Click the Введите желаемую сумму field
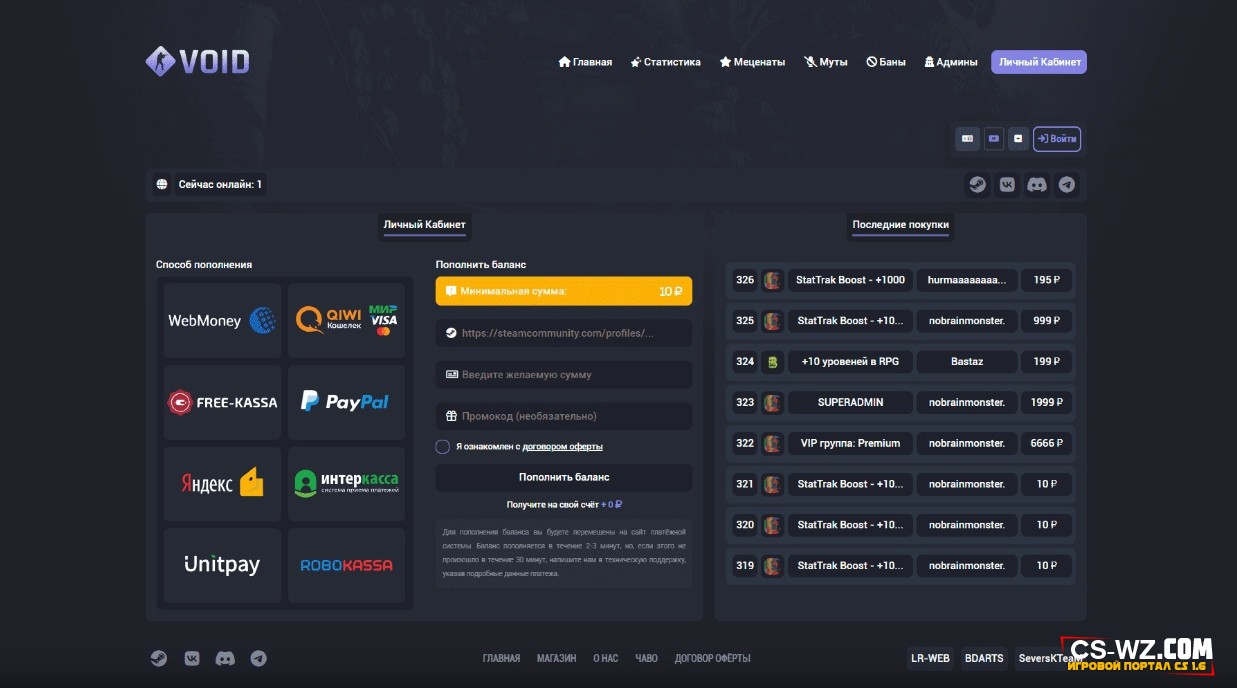This screenshot has height=688, width=1237. tap(564, 375)
